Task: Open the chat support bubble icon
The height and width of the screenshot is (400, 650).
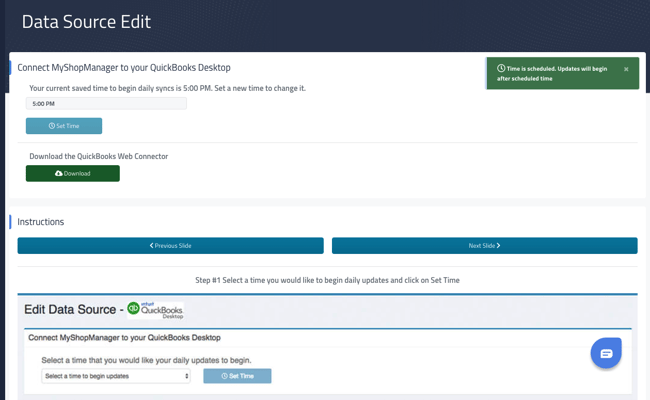Action: coord(606,353)
